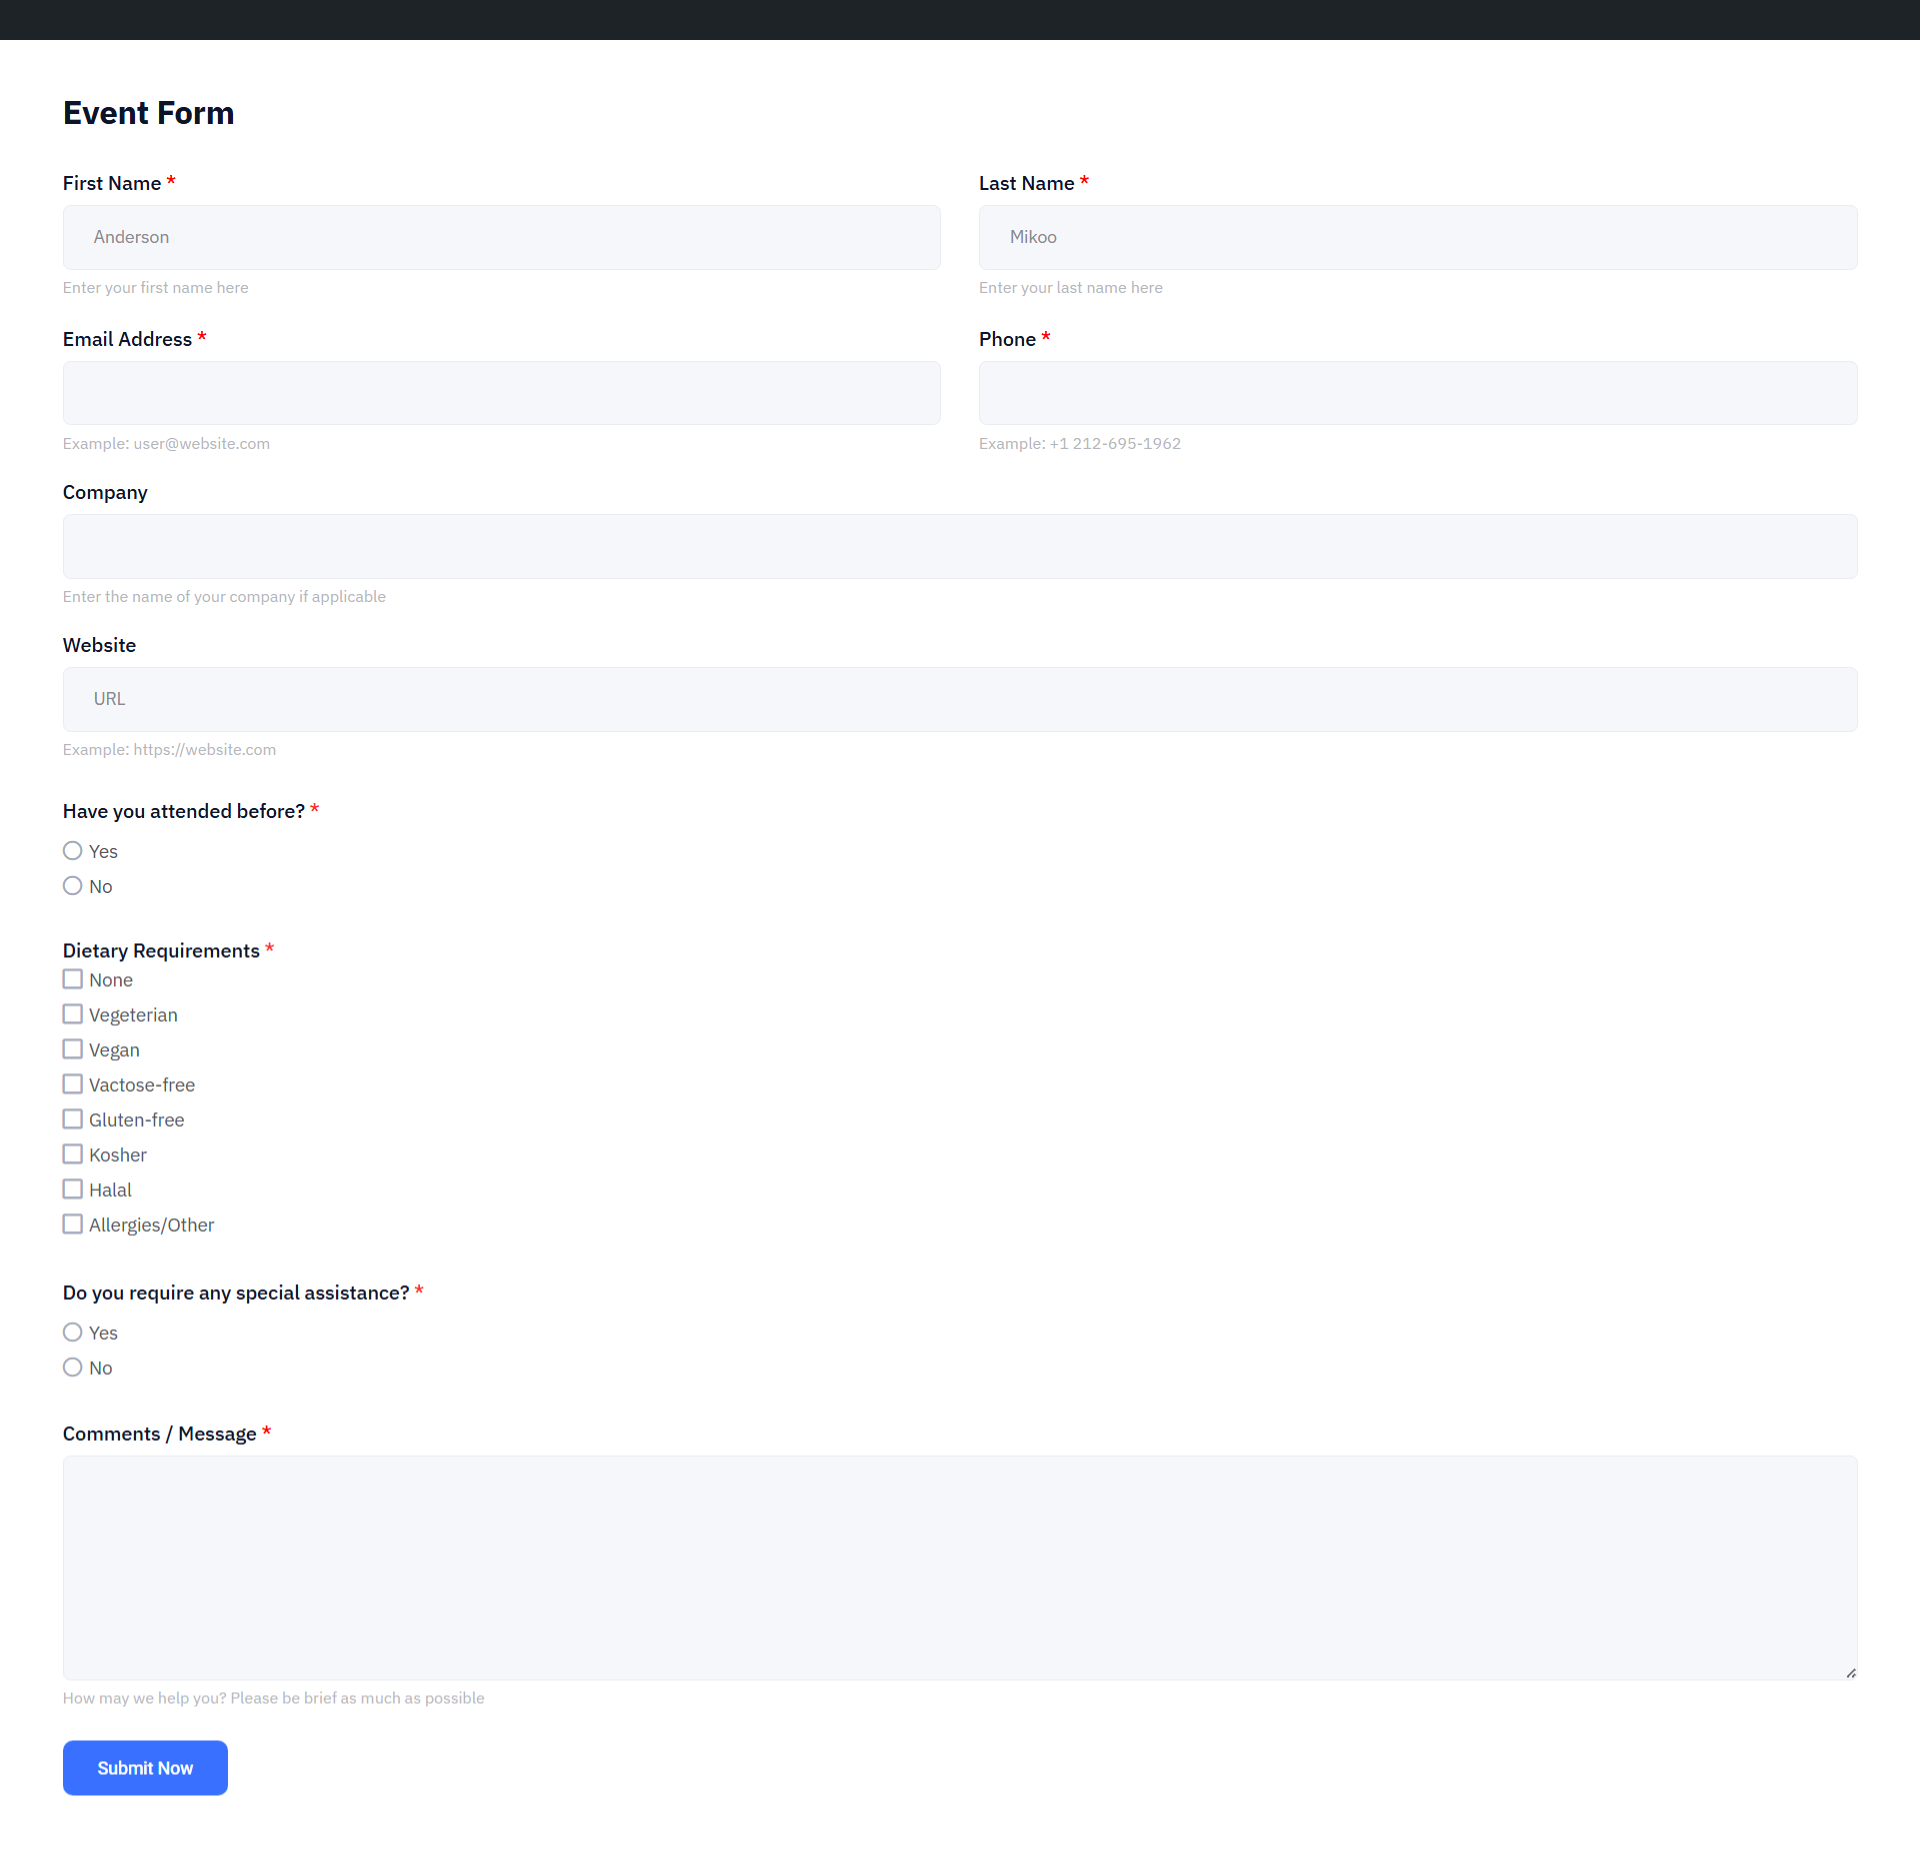Focus the Website URL field
Viewport: 1920px width, 1860px height.
(x=959, y=698)
